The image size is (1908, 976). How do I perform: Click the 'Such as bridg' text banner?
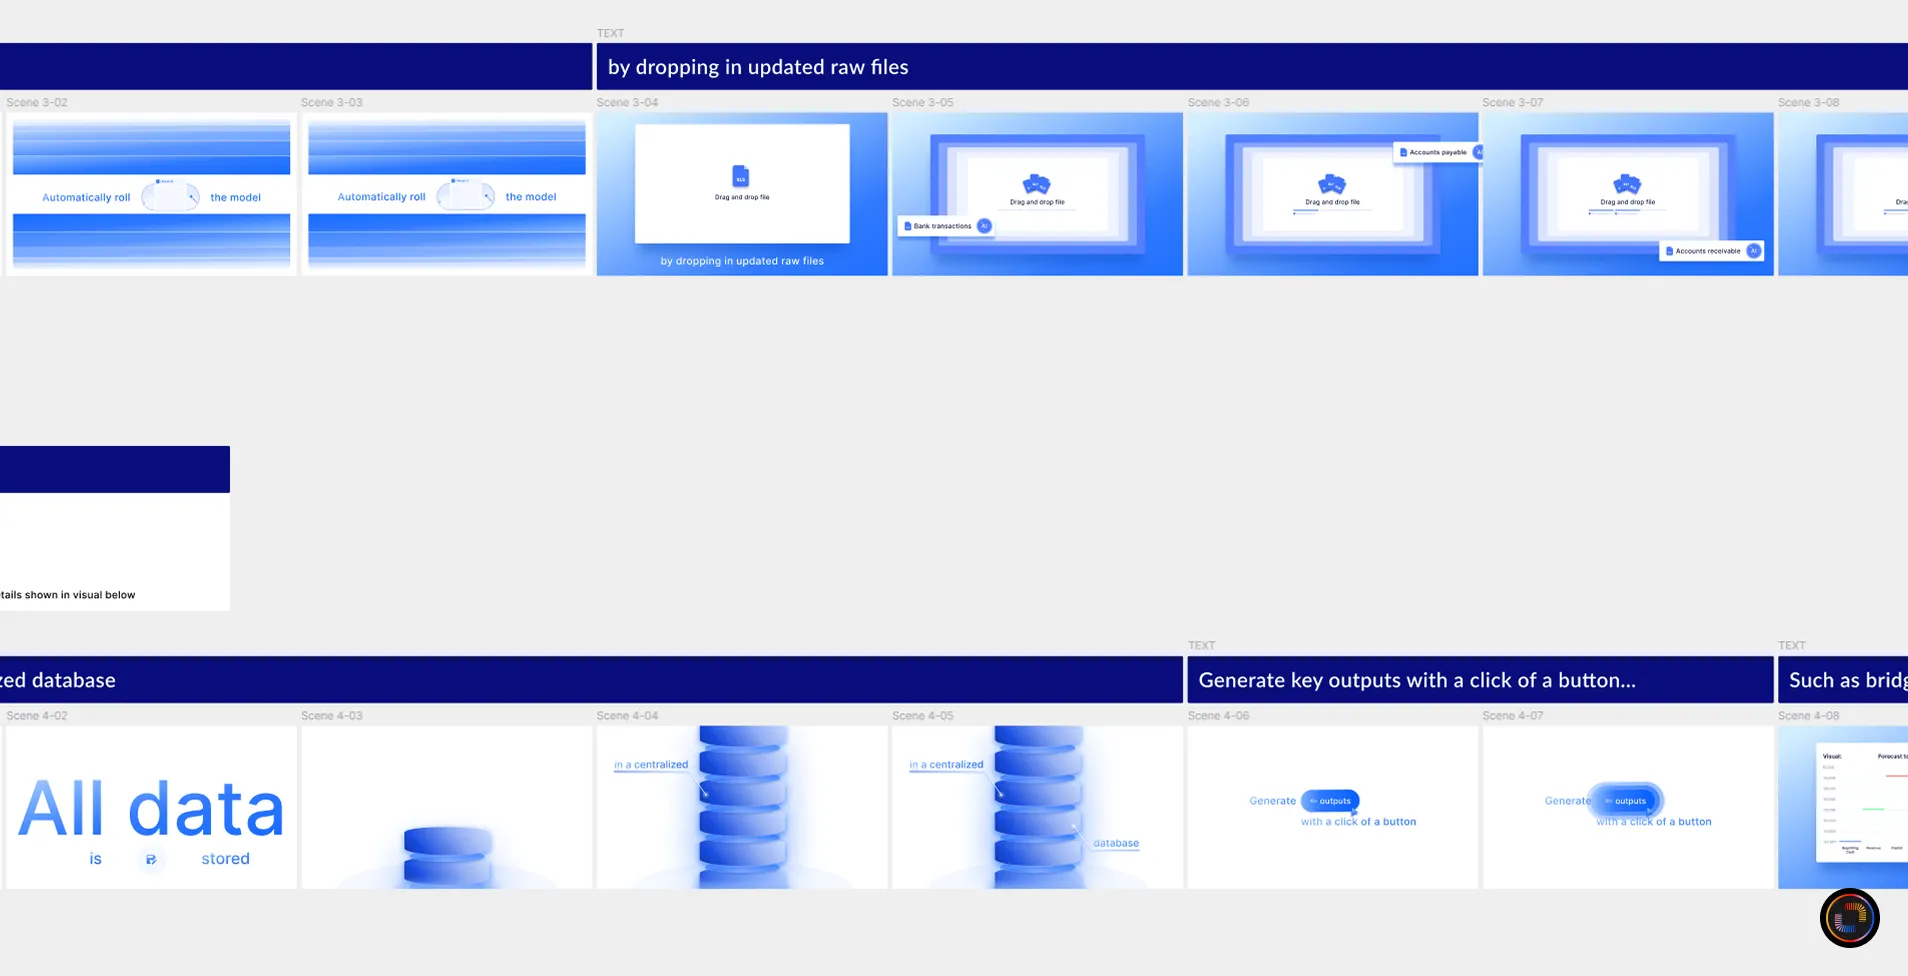pos(1843,680)
